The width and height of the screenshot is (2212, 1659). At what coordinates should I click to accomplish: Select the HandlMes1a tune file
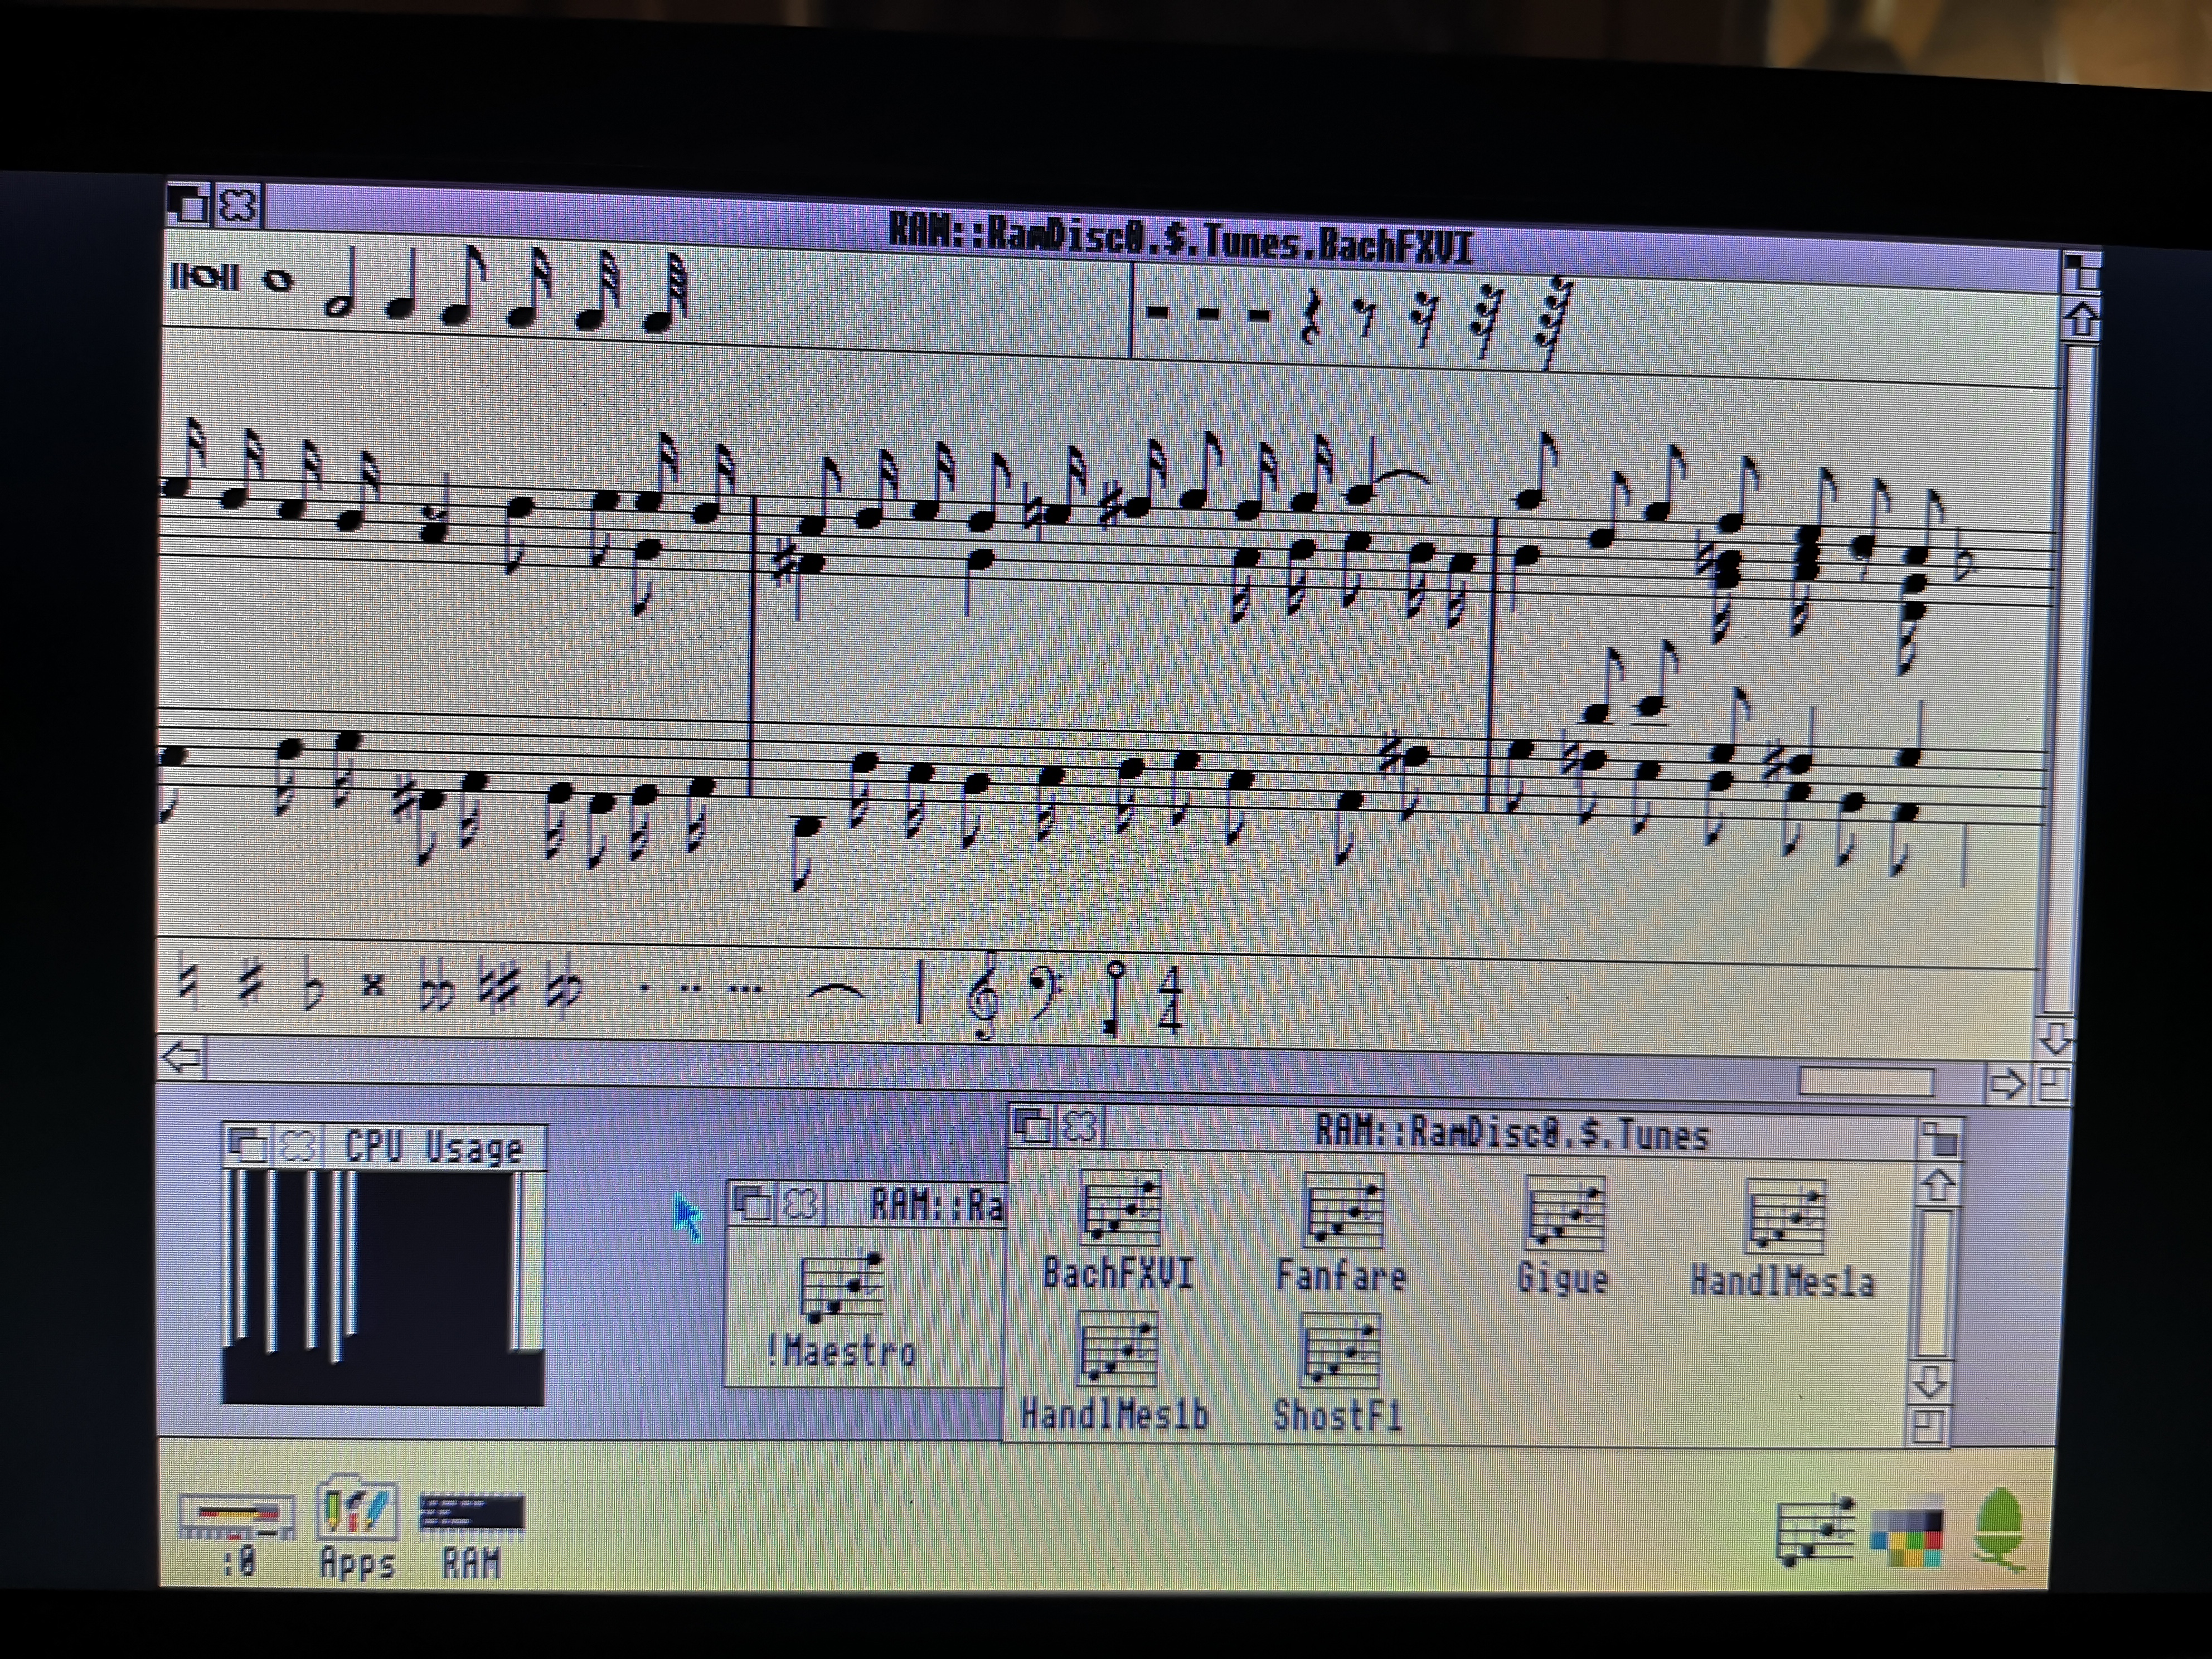pos(1783,1240)
